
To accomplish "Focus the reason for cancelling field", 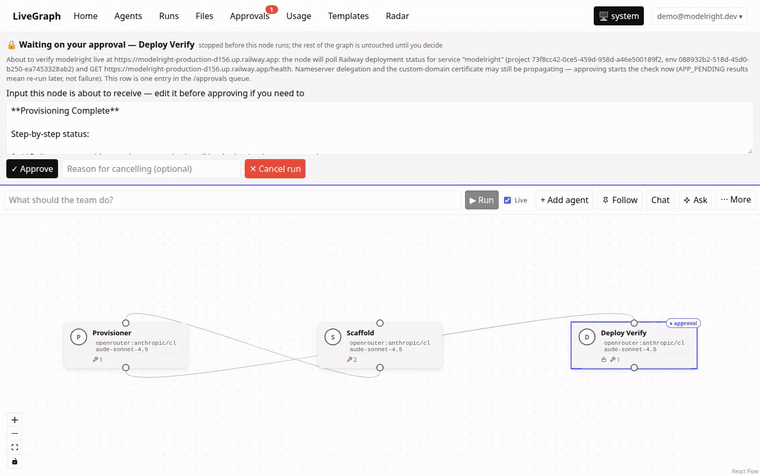I will coord(151,169).
